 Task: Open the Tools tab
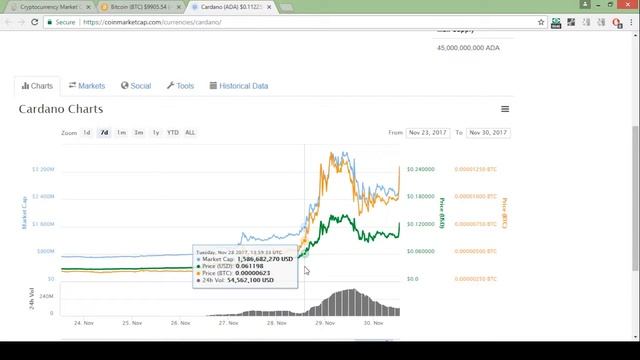(x=180, y=86)
